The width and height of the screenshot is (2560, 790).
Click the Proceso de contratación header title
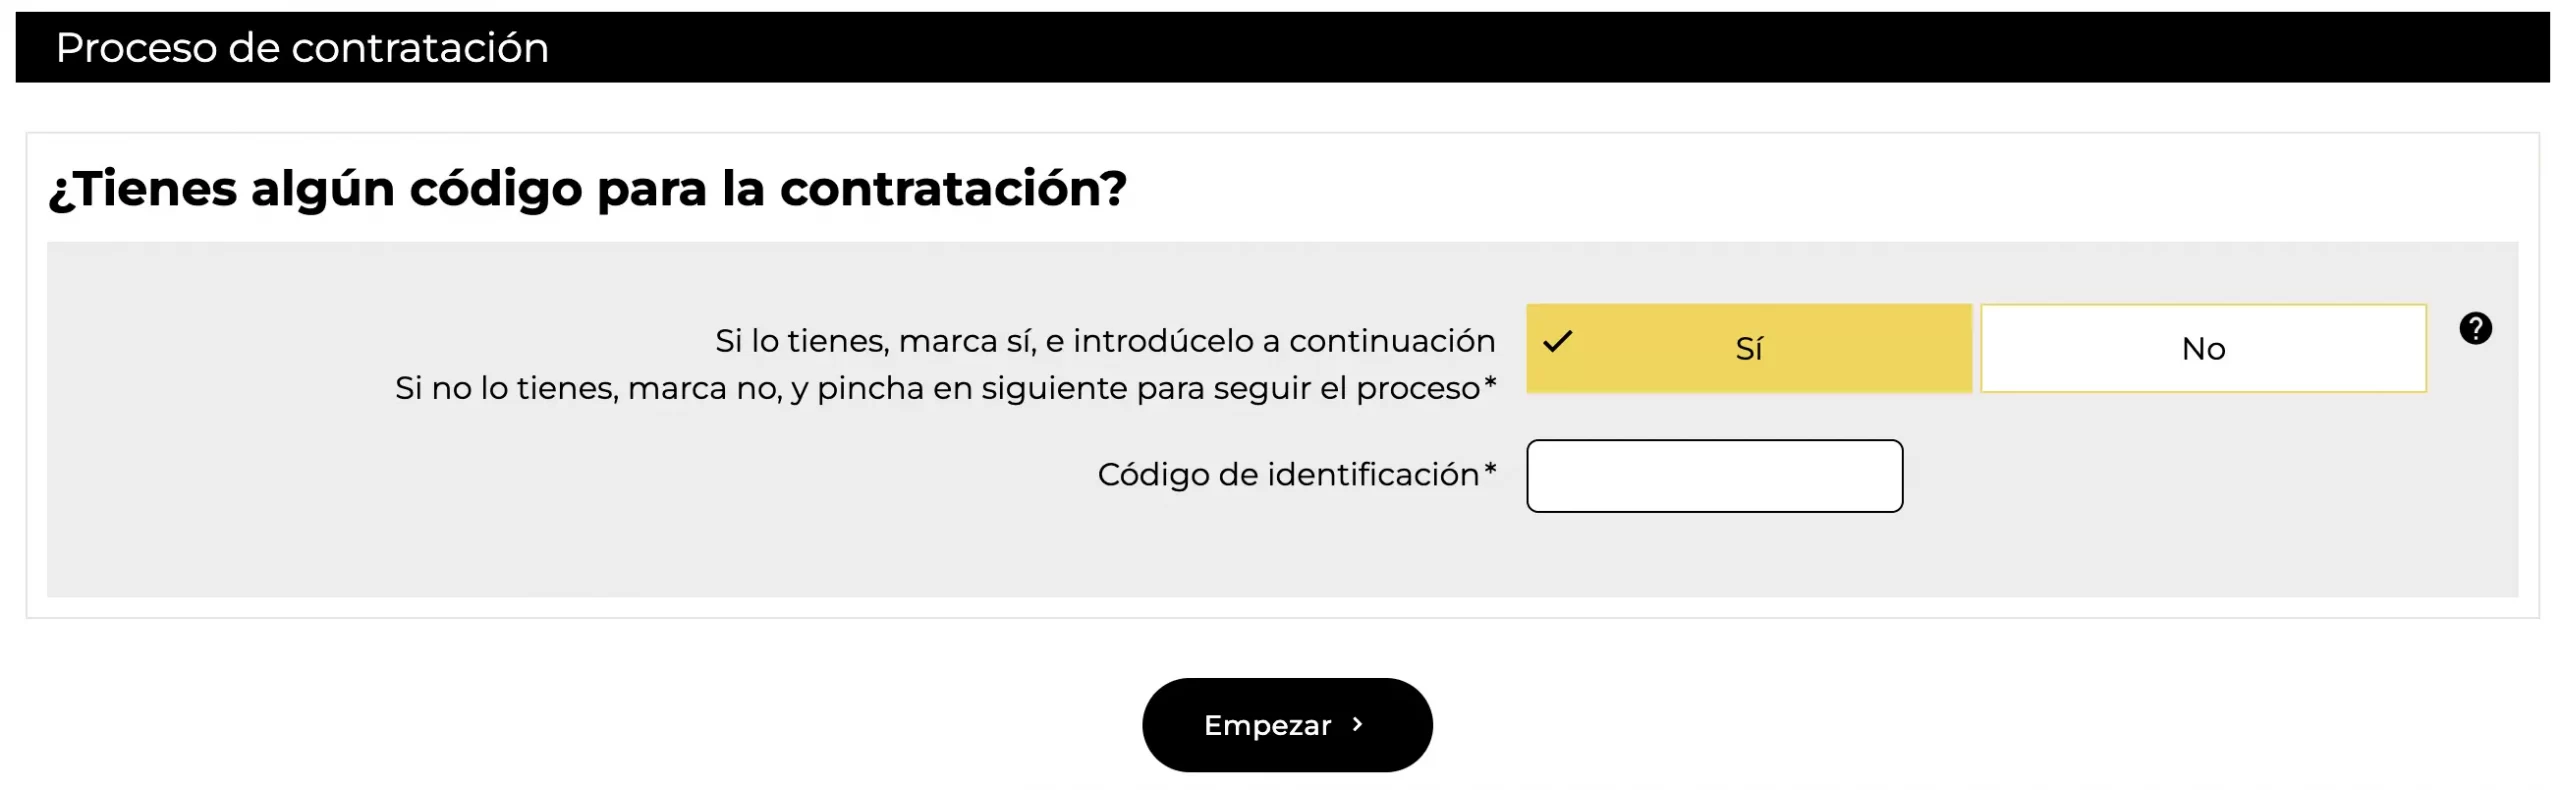tap(302, 47)
